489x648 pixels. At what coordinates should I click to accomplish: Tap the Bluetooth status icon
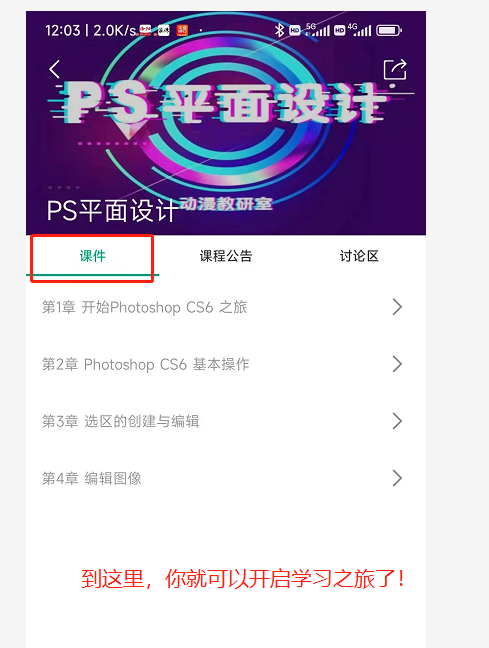279,30
